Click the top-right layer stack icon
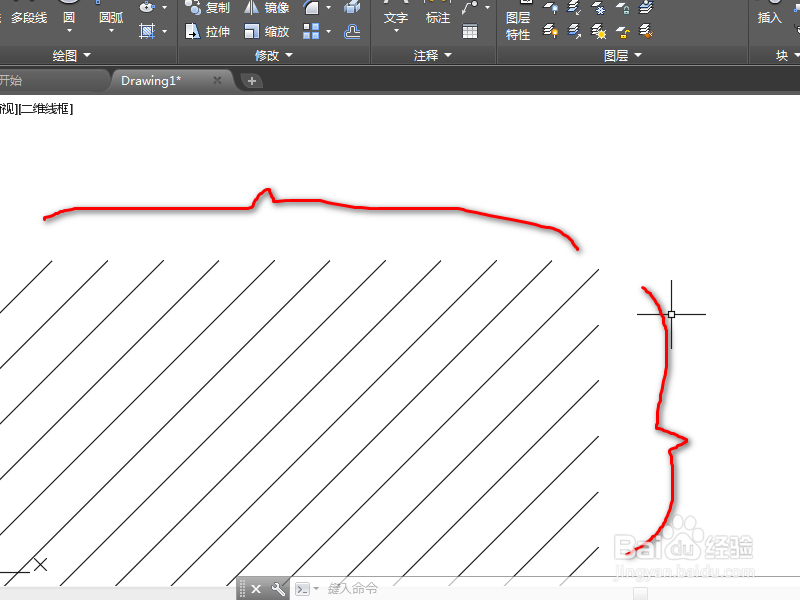 tap(646, 8)
